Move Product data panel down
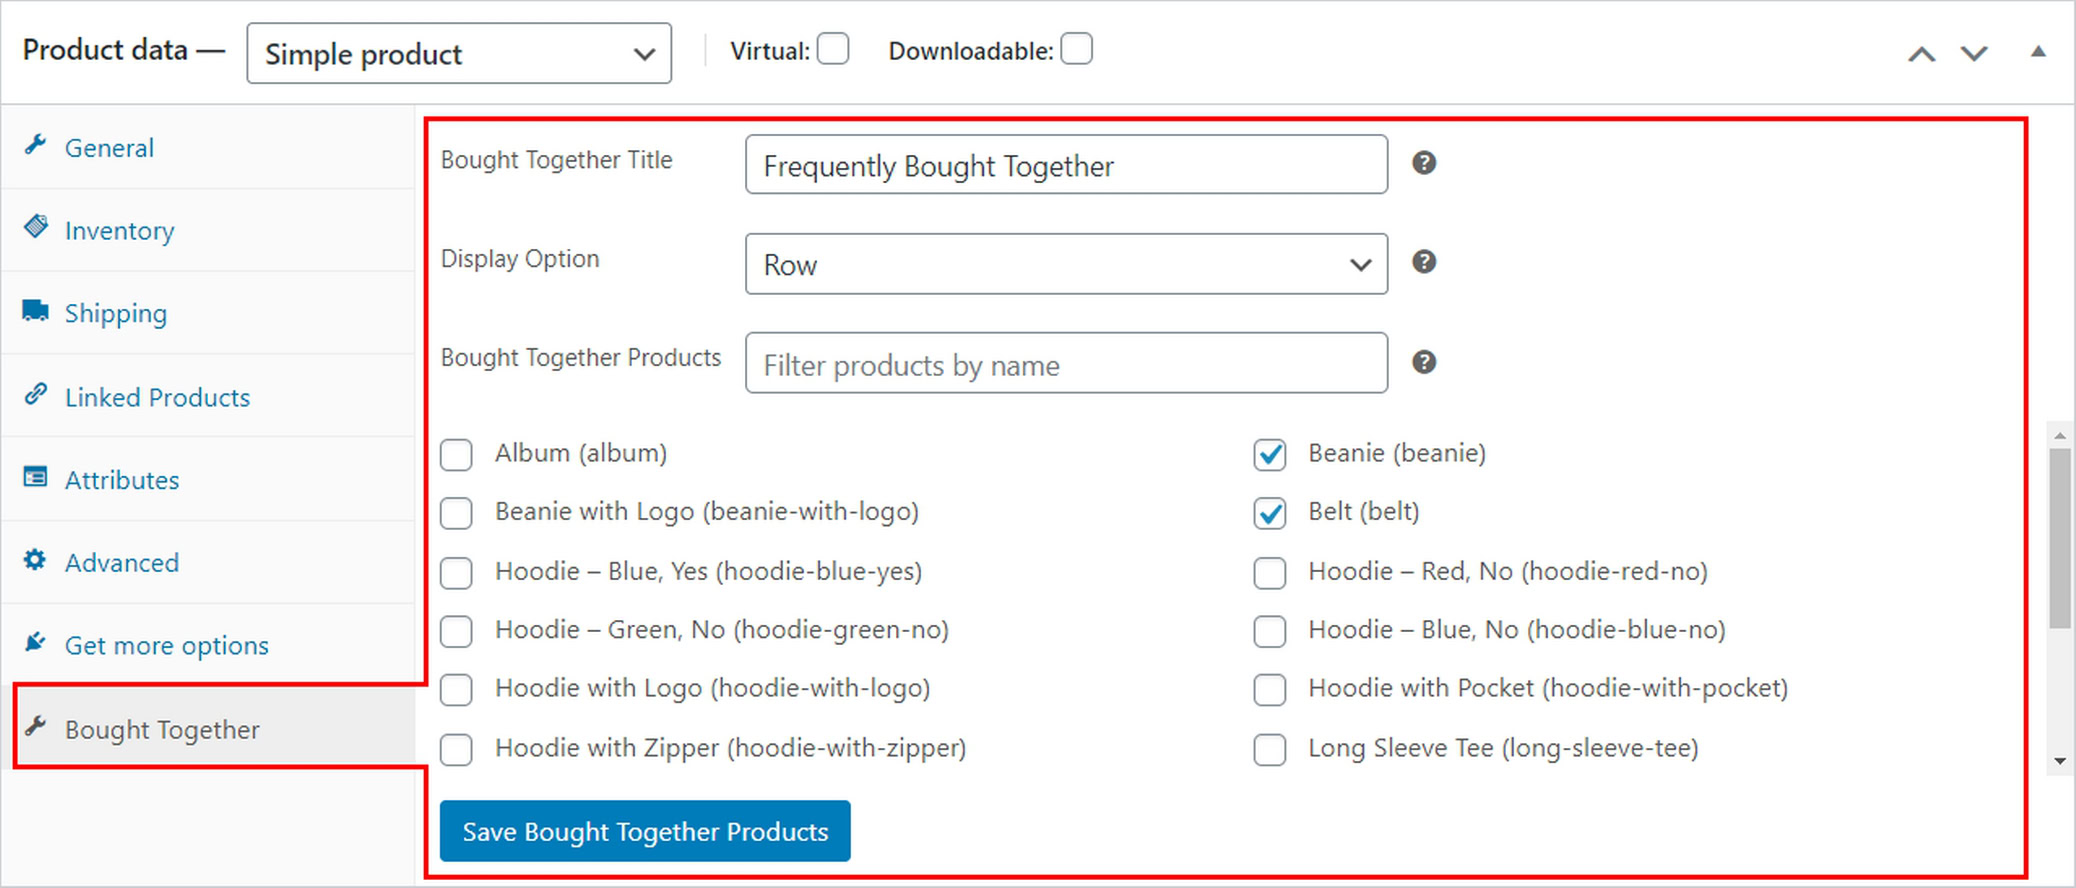Viewport: 2076px width, 888px height. [1974, 54]
